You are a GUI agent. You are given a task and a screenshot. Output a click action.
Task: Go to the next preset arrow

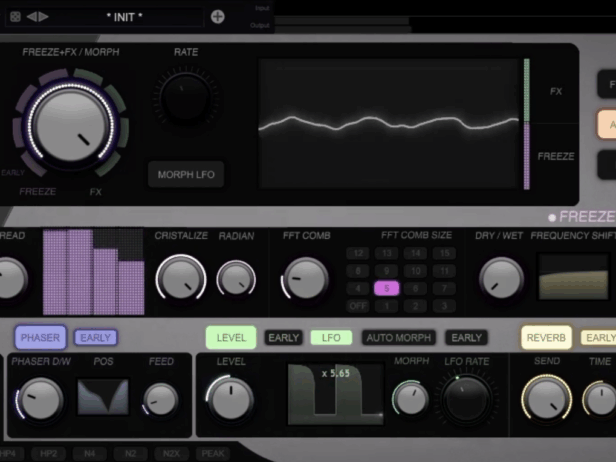[x=44, y=17]
